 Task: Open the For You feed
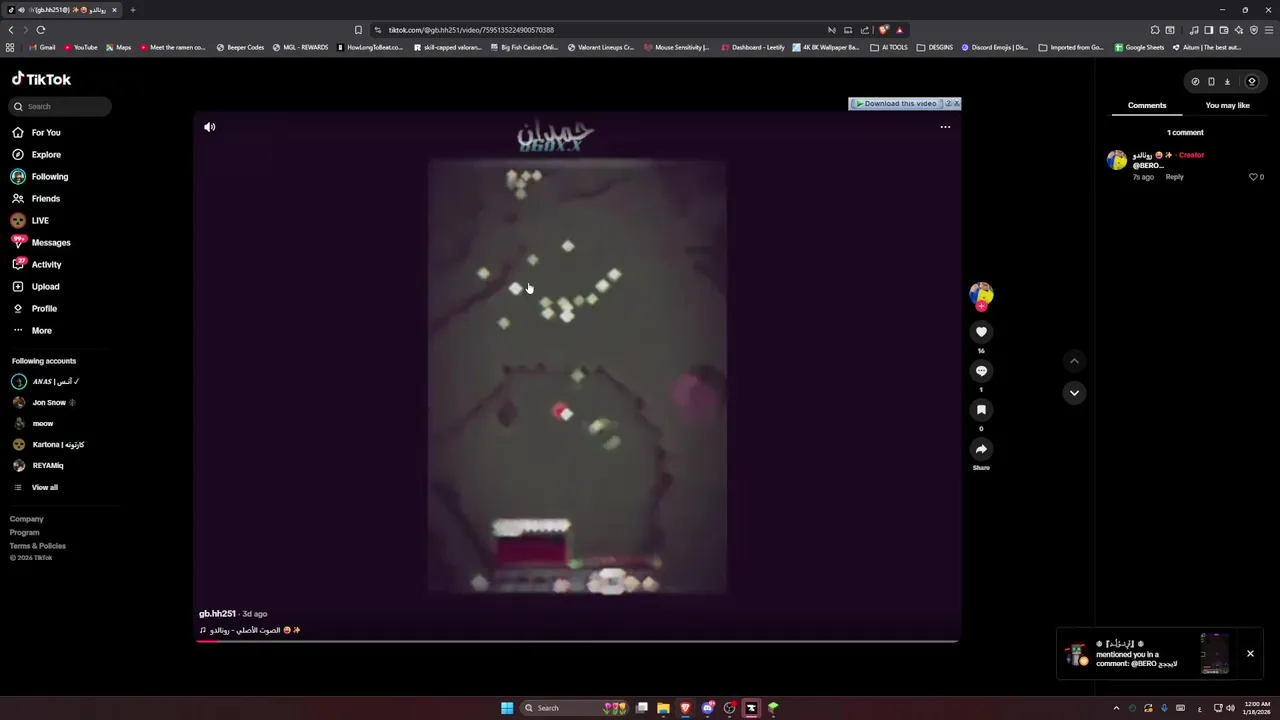pyautogui.click(x=37, y=132)
